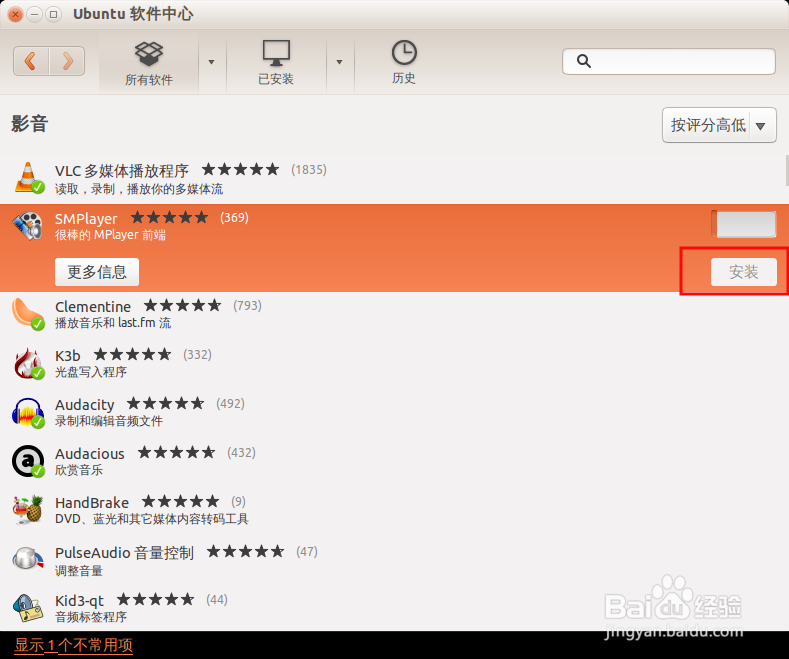Click the More Info (更多信息) button for SMPlayer
This screenshot has height=659, width=789.
coord(97,272)
